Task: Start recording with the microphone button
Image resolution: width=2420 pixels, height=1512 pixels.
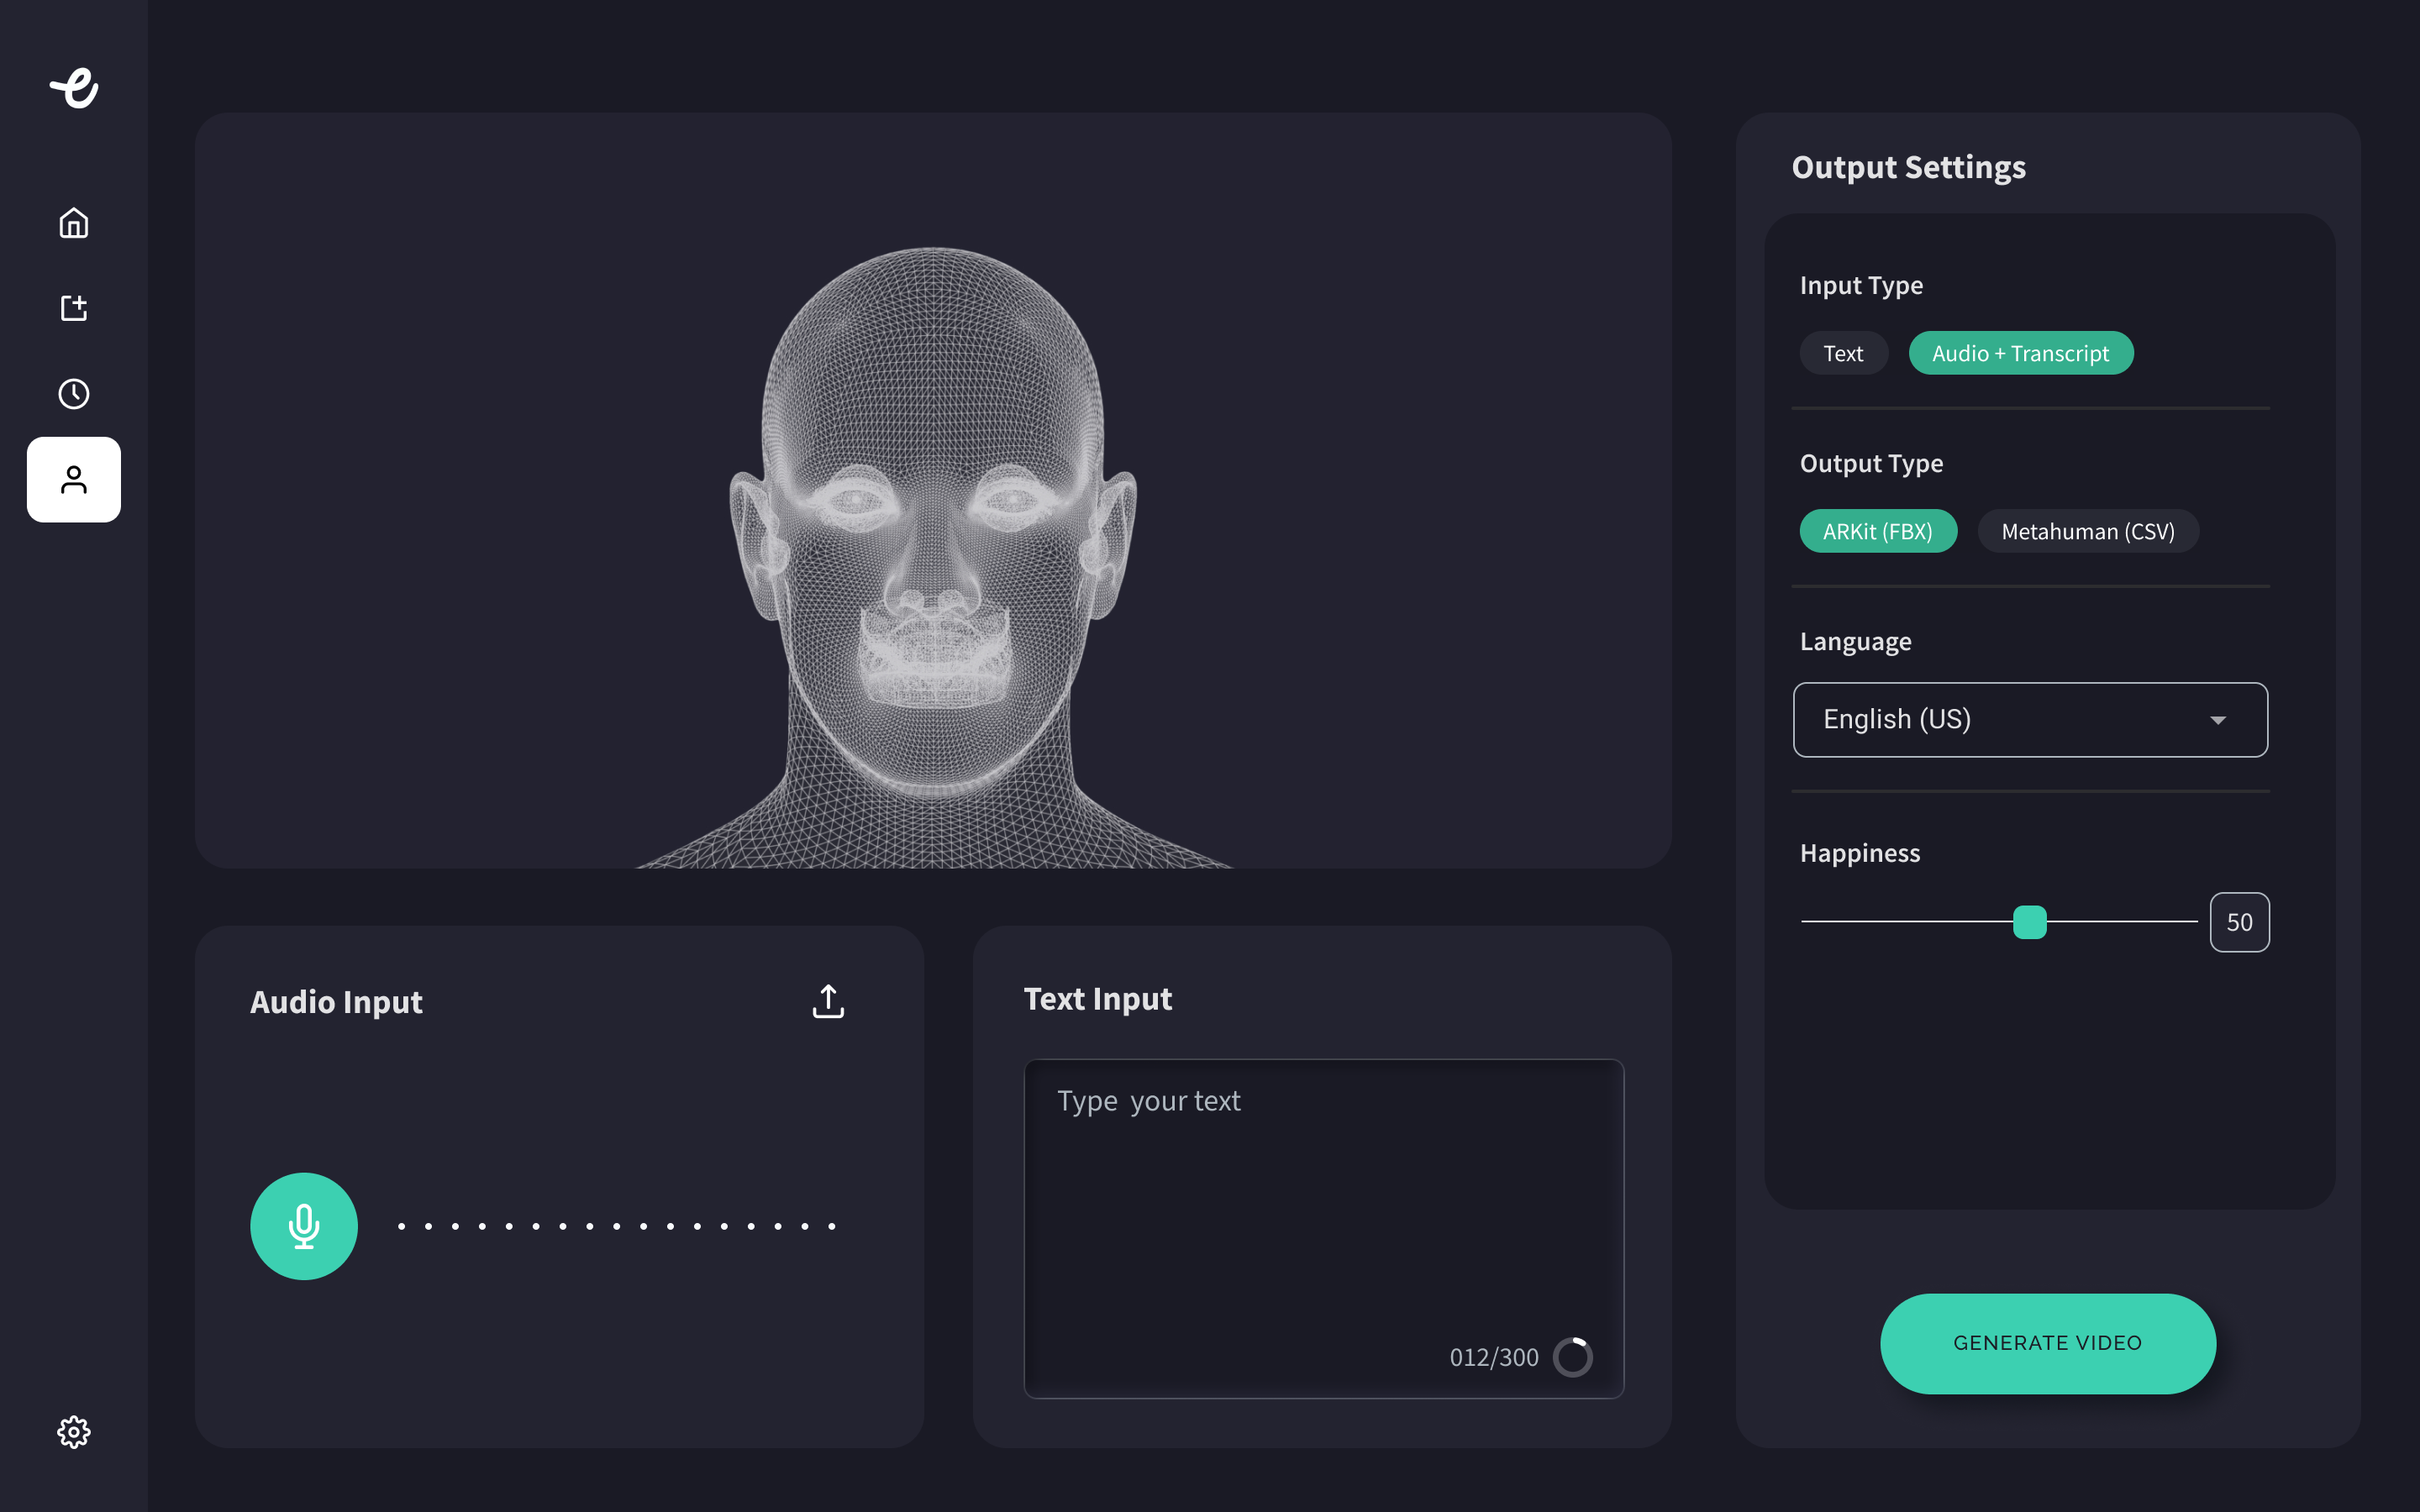Action: [304, 1226]
